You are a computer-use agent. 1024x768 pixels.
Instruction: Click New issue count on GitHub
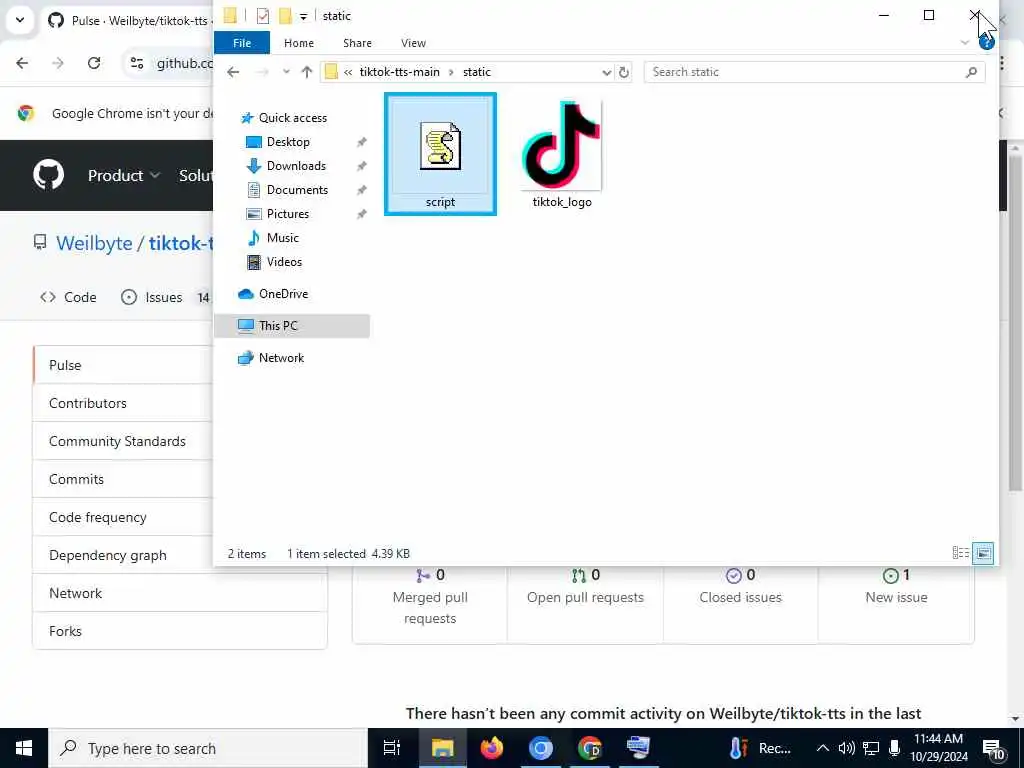tap(896, 586)
